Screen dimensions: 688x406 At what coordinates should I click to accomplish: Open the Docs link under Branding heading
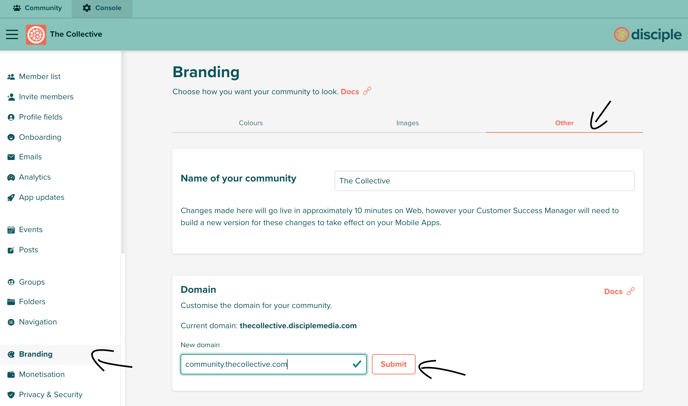[x=350, y=92]
